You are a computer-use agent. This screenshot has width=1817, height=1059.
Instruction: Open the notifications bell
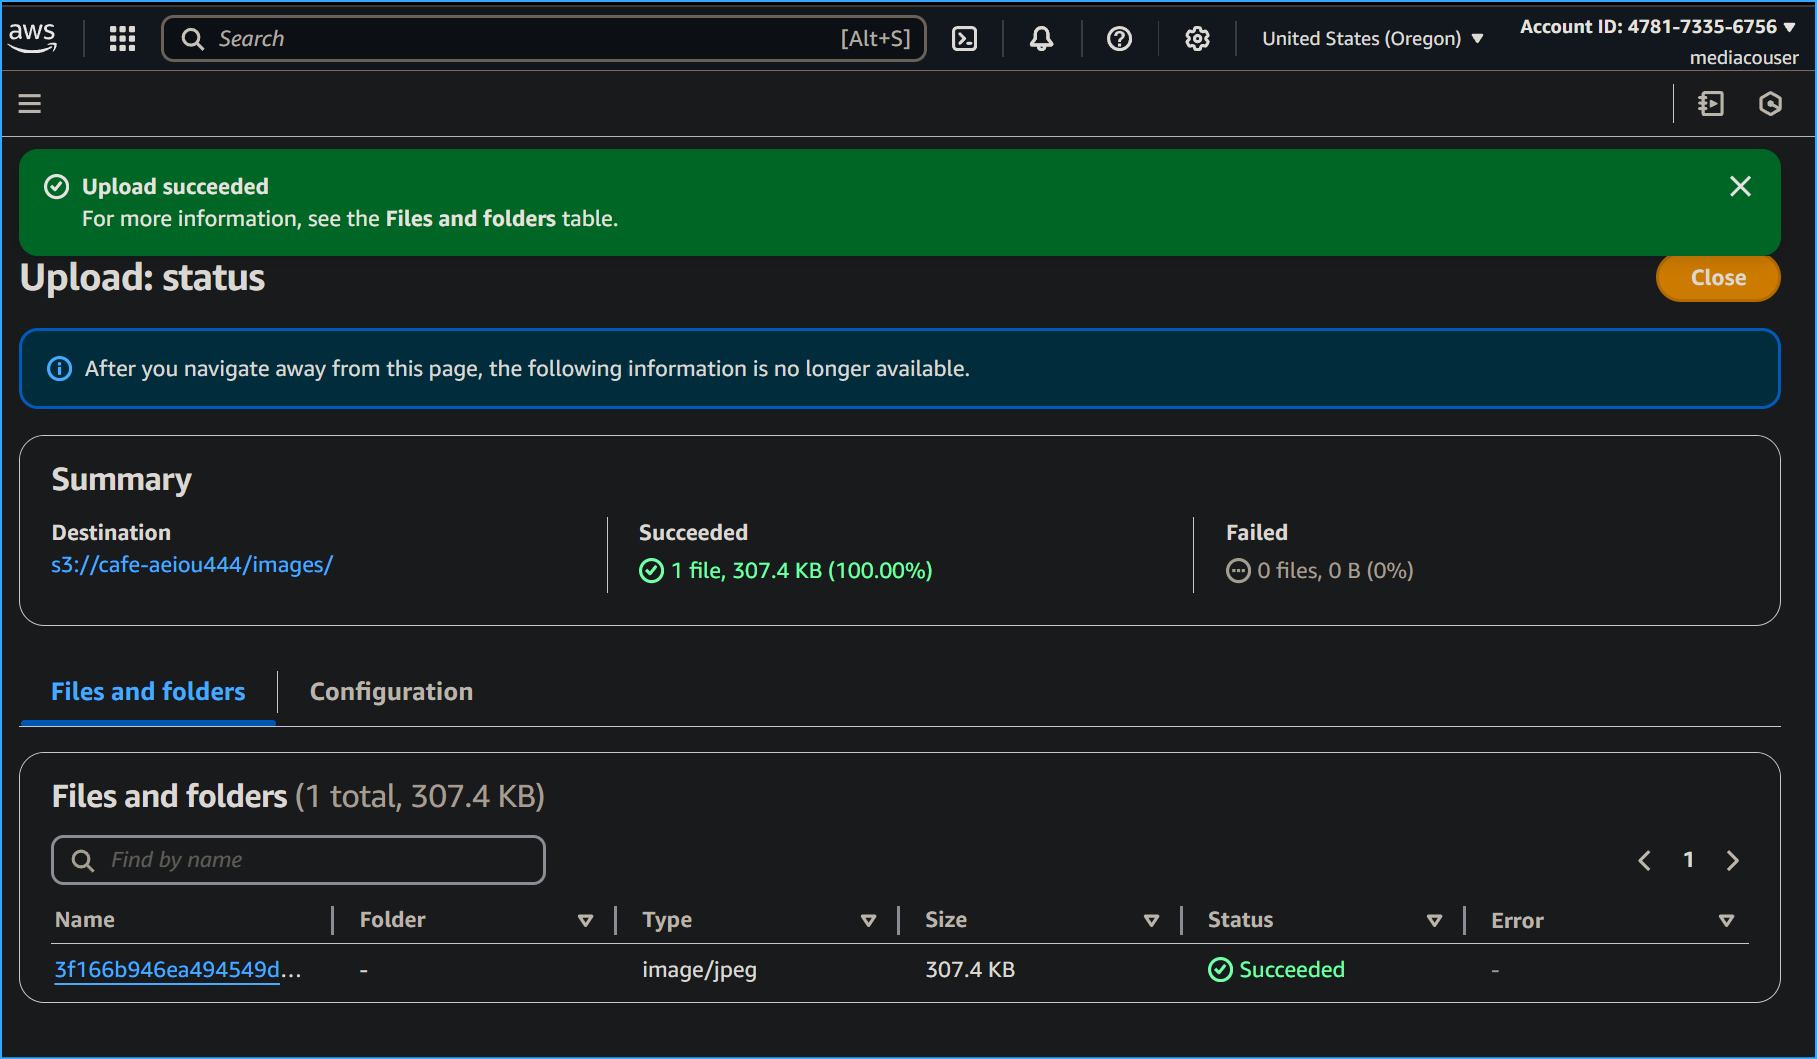[1041, 39]
